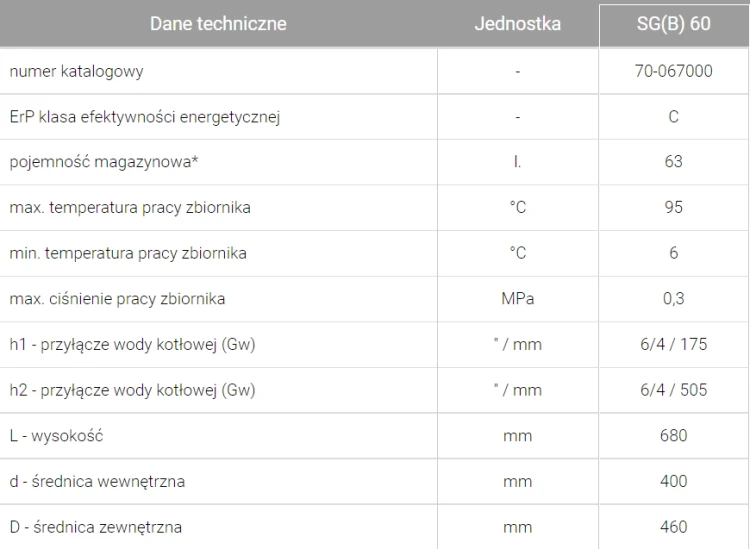Click the max temperature value 95
The width and height of the screenshot is (750, 549).
pos(673,207)
